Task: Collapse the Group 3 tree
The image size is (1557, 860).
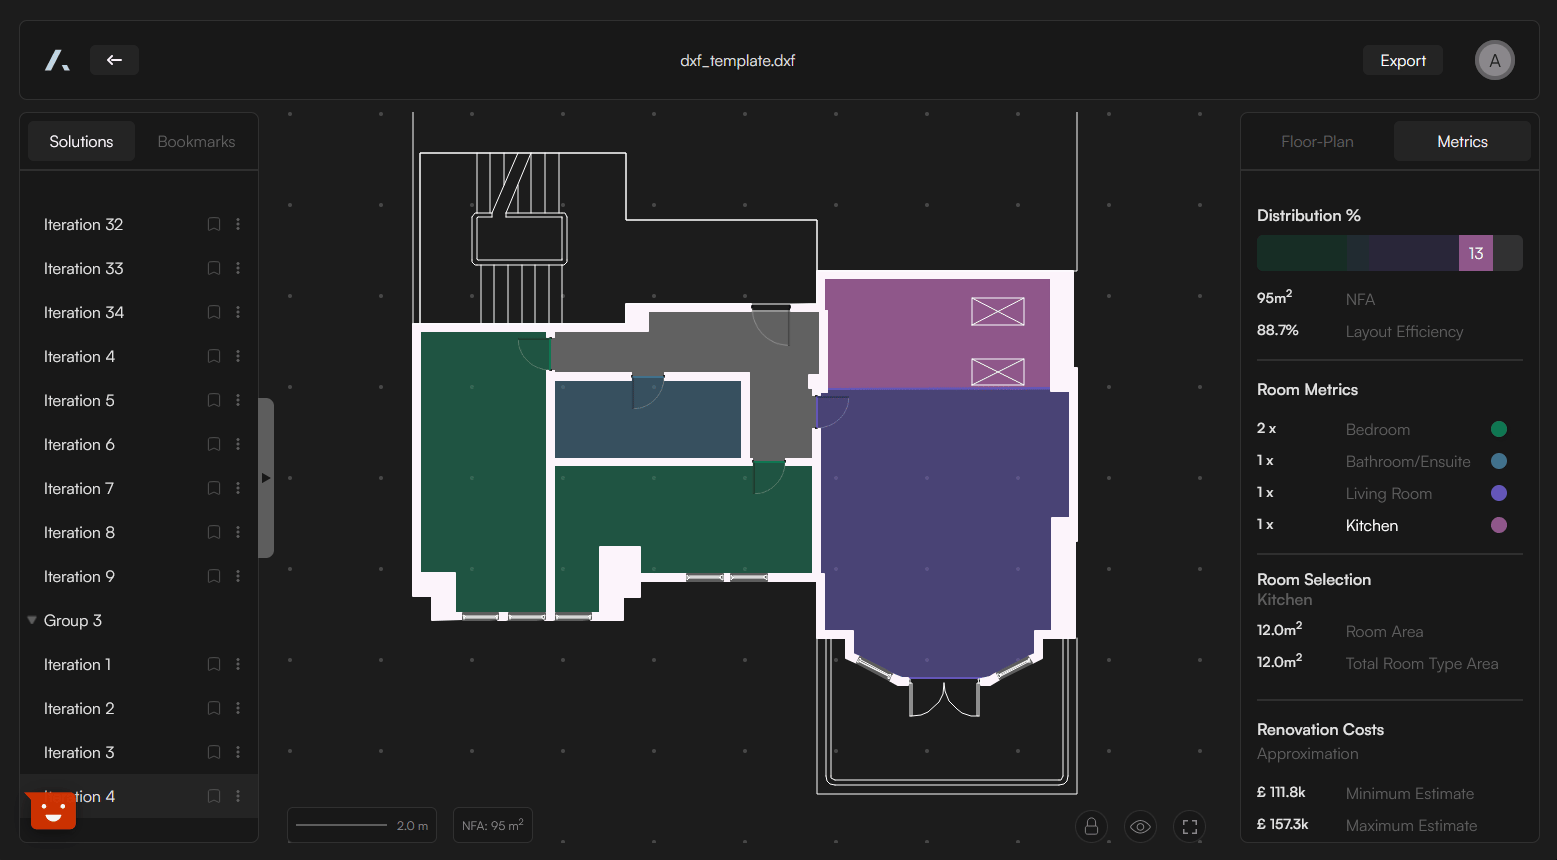Action: (32, 620)
